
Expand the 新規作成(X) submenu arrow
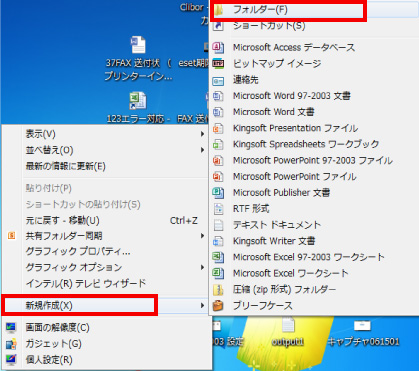coord(202,305)
